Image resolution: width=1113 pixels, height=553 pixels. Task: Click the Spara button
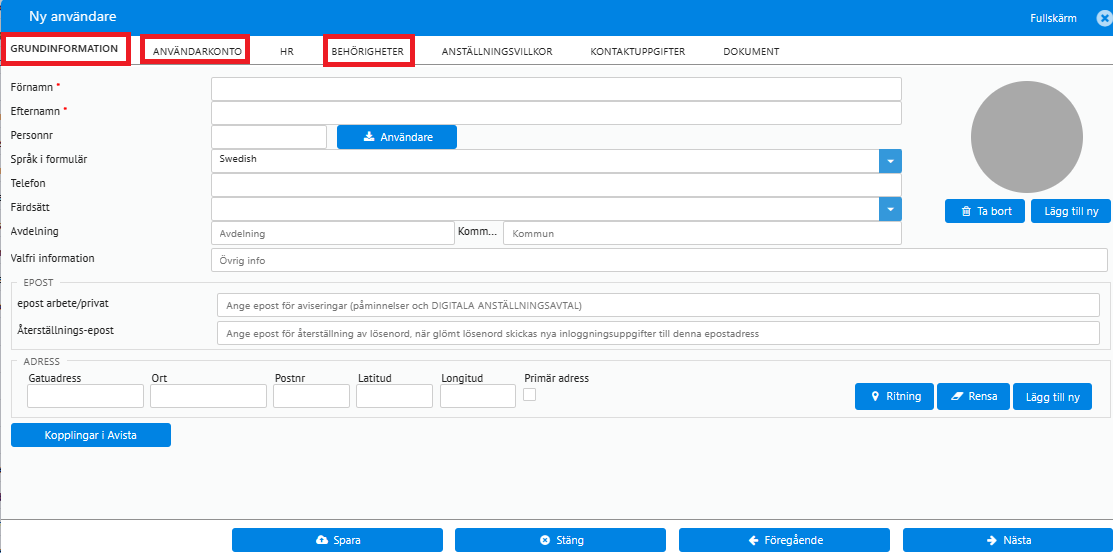click(x=337, y=540)
